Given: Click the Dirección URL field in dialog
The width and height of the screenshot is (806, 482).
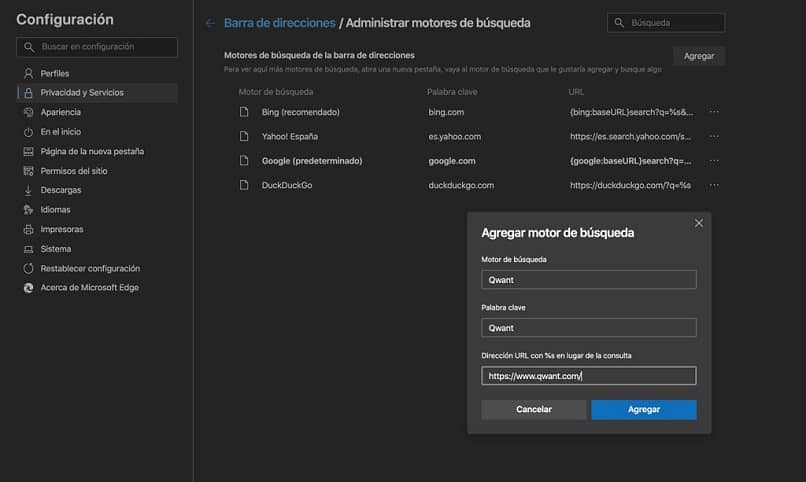Looking at the screenshot, I should pos(589,376).
